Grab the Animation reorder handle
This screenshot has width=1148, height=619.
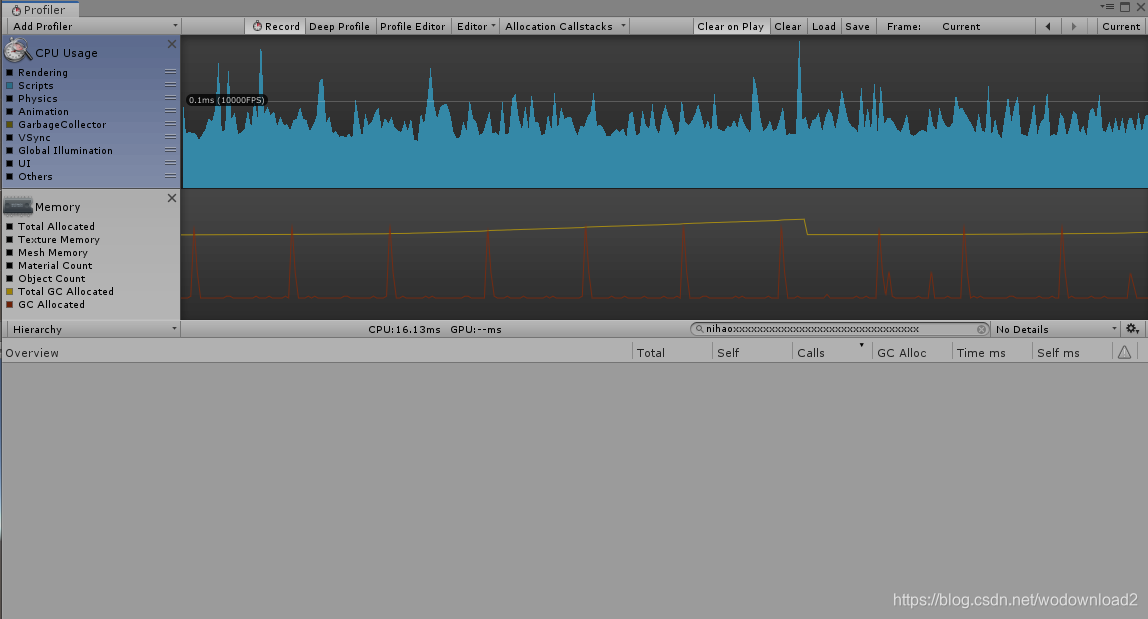tap(170, 111)
